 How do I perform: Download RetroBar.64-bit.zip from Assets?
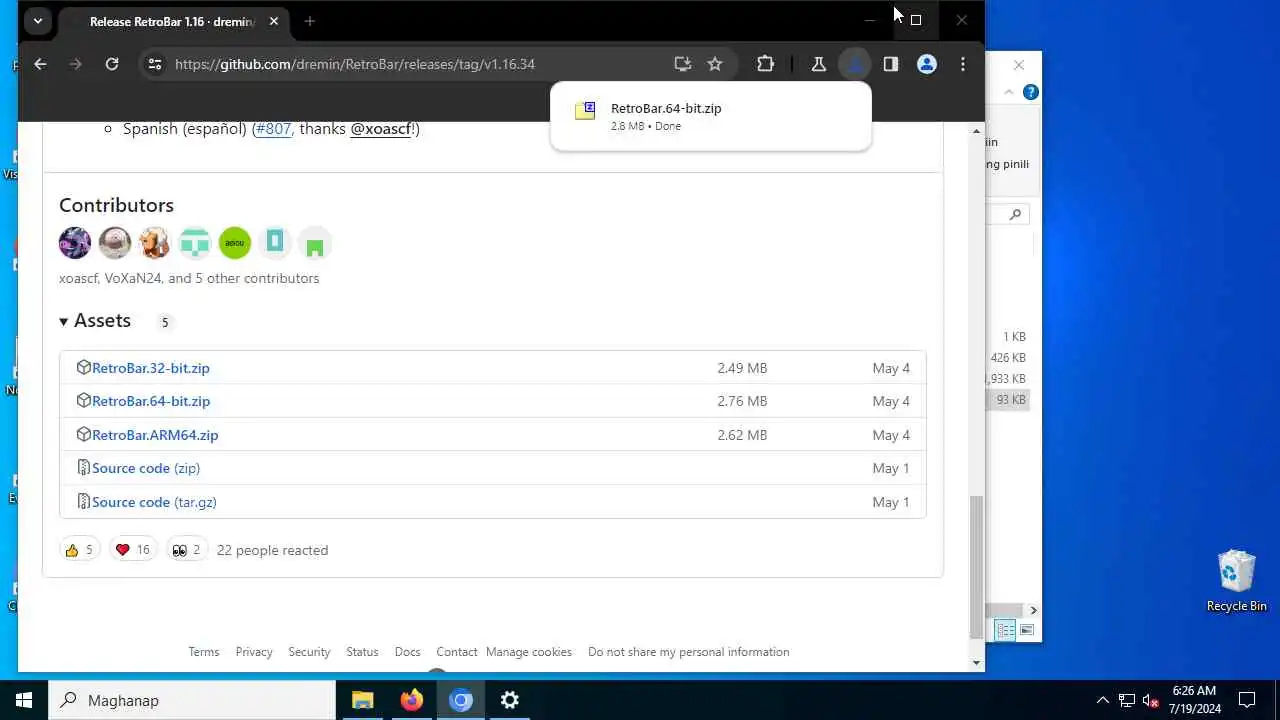(x=151, y=401)
